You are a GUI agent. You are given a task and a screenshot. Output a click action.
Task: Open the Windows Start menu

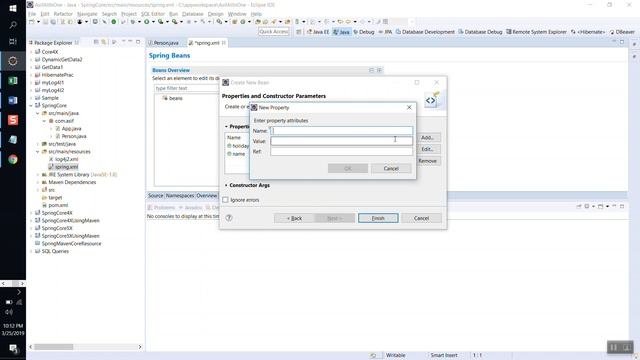click(13, 8)
